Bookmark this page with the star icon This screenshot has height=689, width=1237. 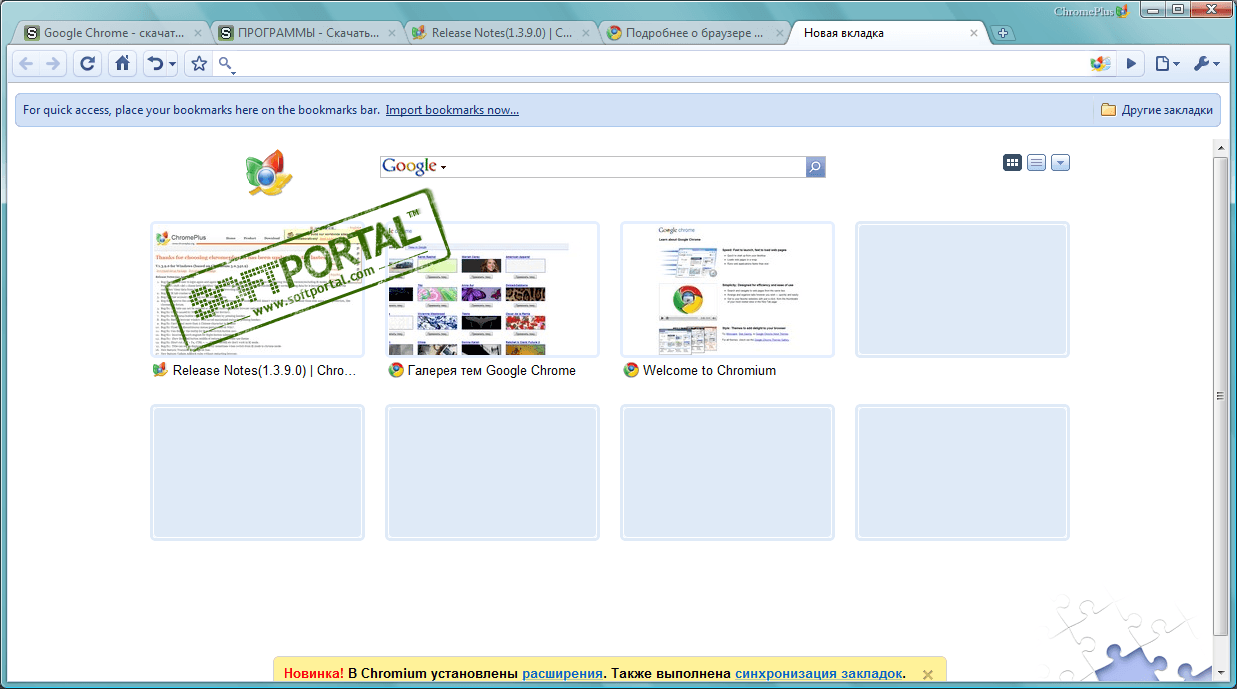(x=199, y=64)
